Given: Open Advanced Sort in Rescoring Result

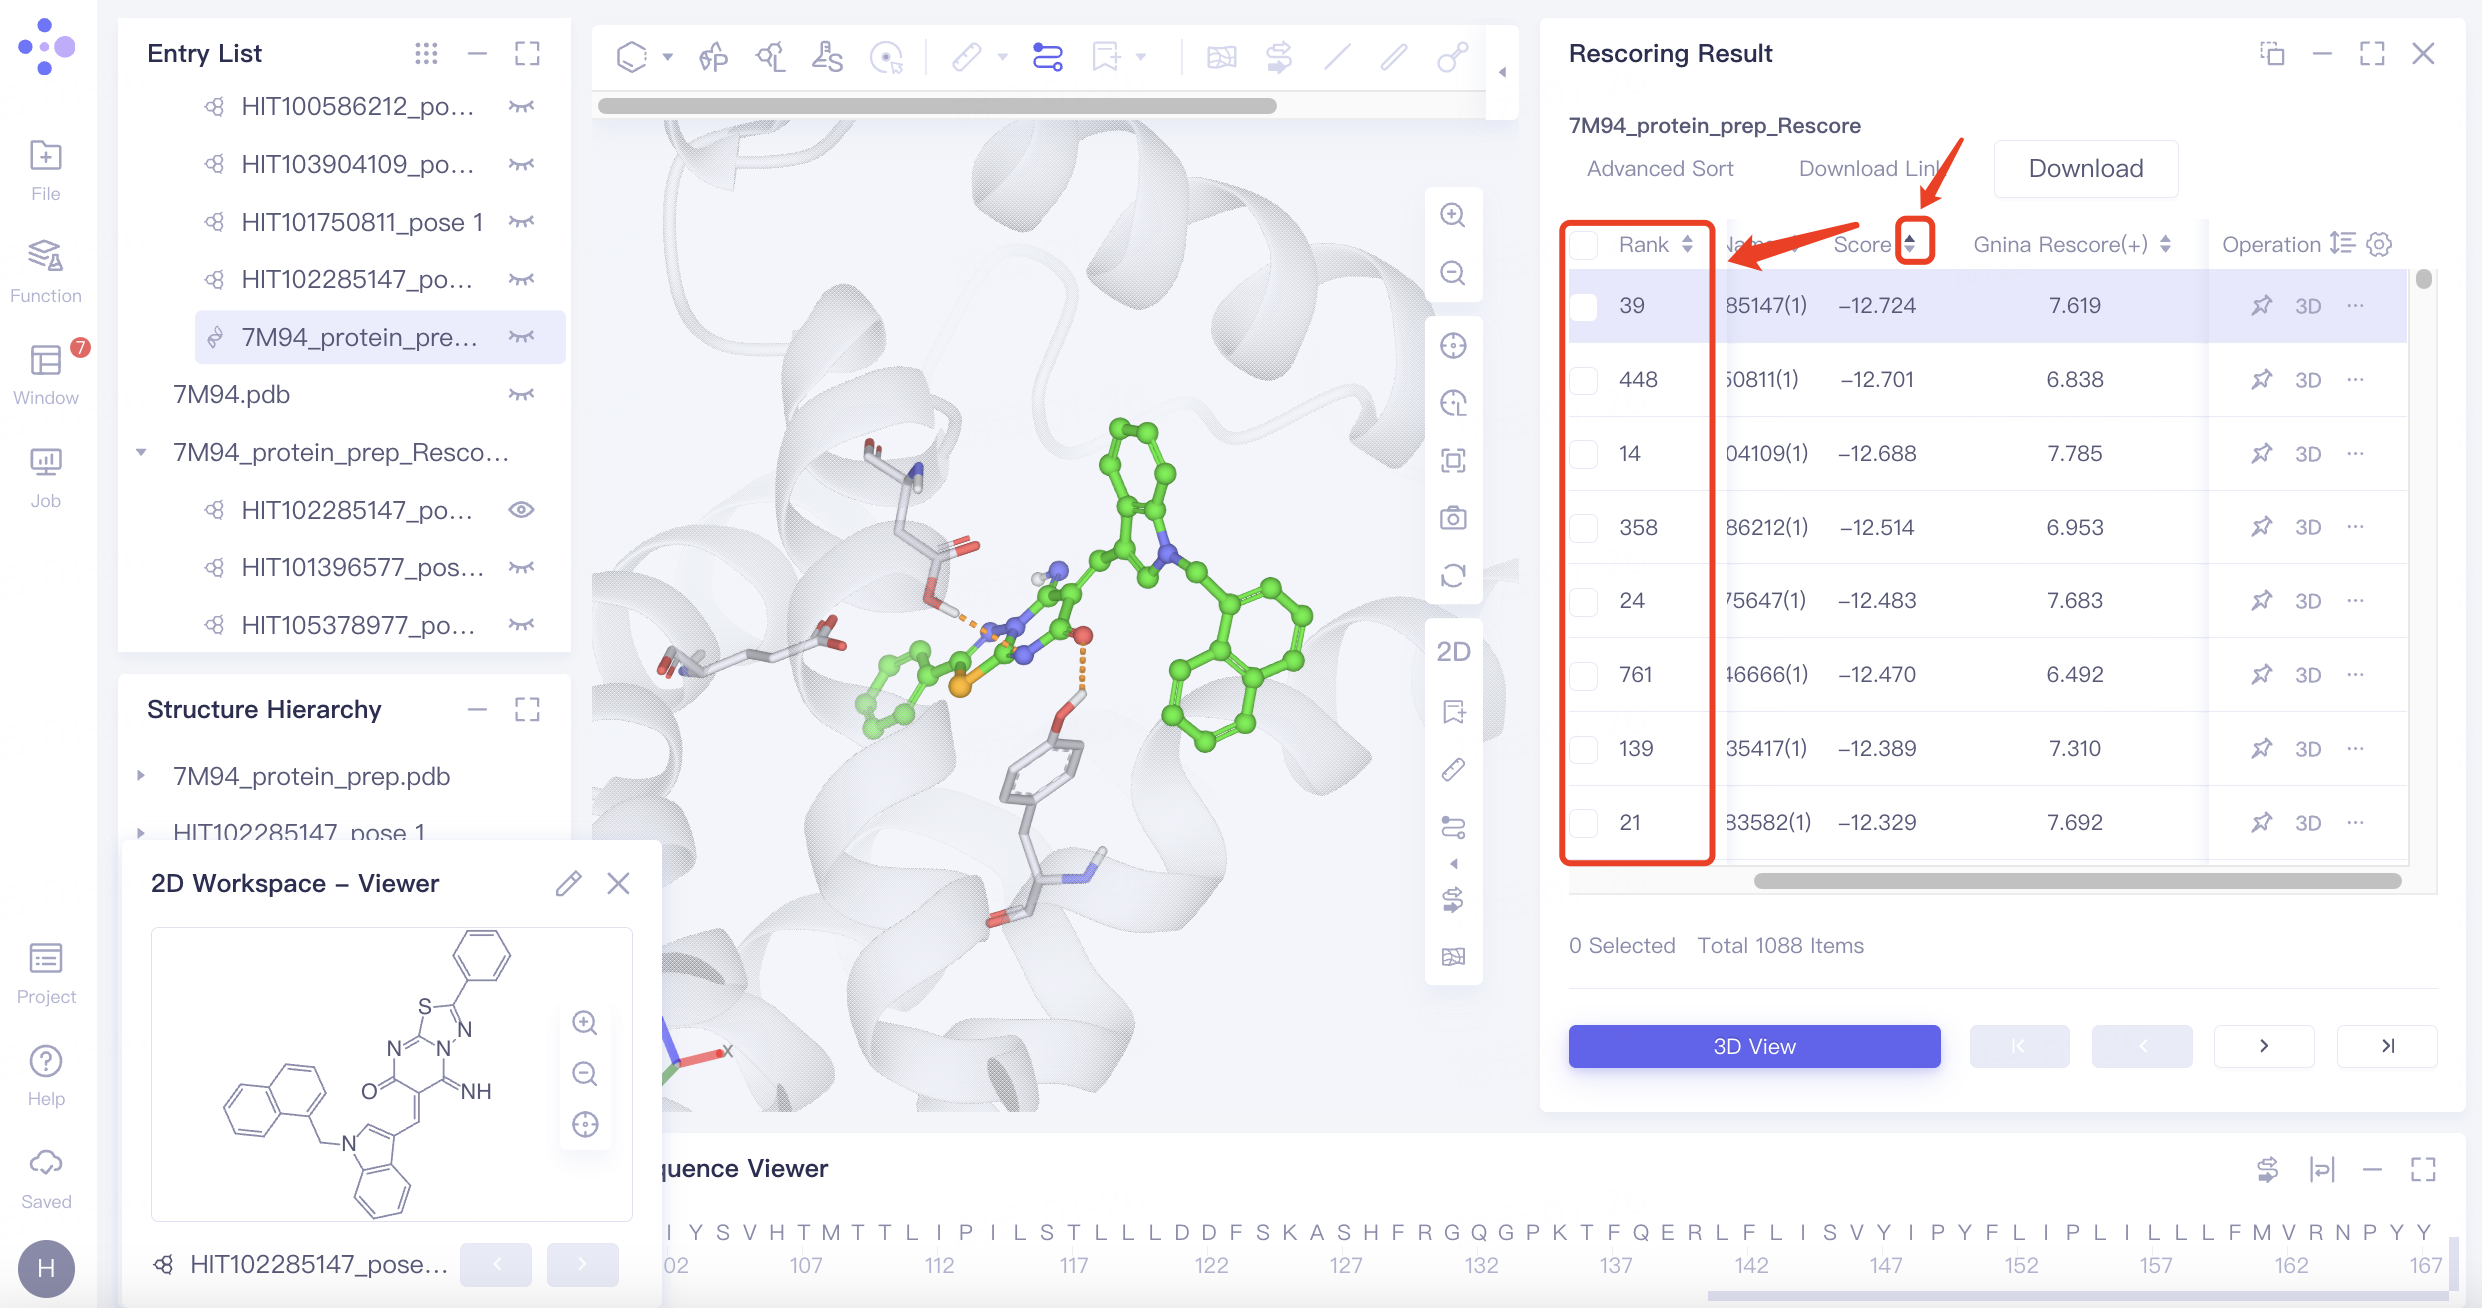Looking at the screenshot, I should tap(1660, 168).
